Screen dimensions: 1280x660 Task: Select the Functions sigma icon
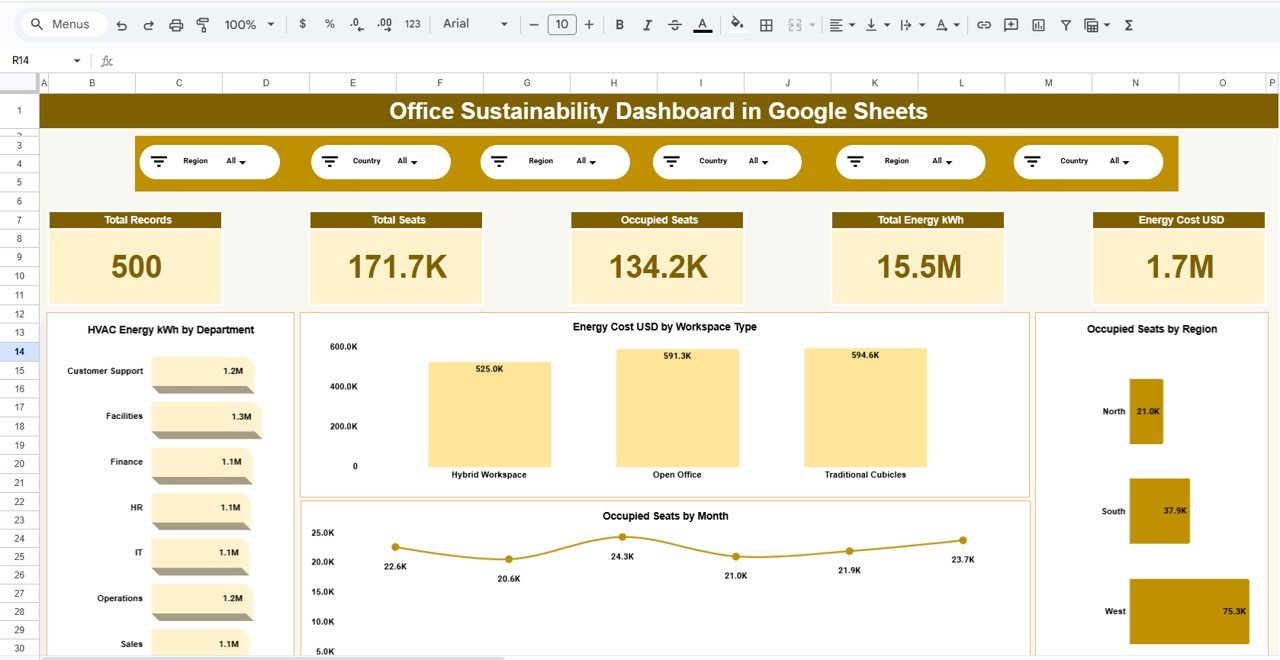pyautogui.click(x=1128, y=24)
